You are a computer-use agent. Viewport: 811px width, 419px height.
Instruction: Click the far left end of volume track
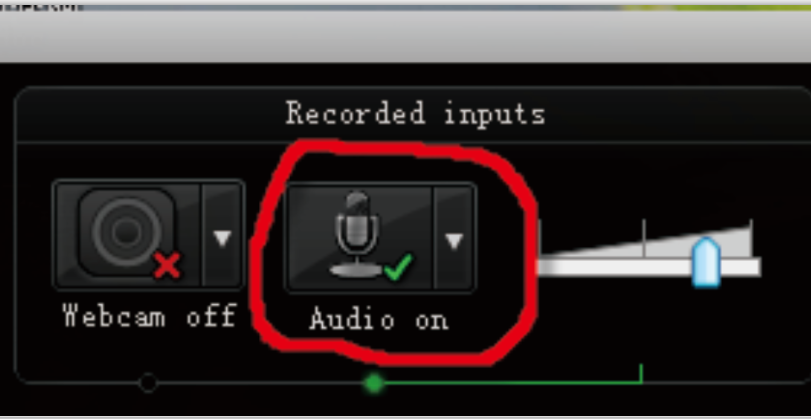(542, 267)
